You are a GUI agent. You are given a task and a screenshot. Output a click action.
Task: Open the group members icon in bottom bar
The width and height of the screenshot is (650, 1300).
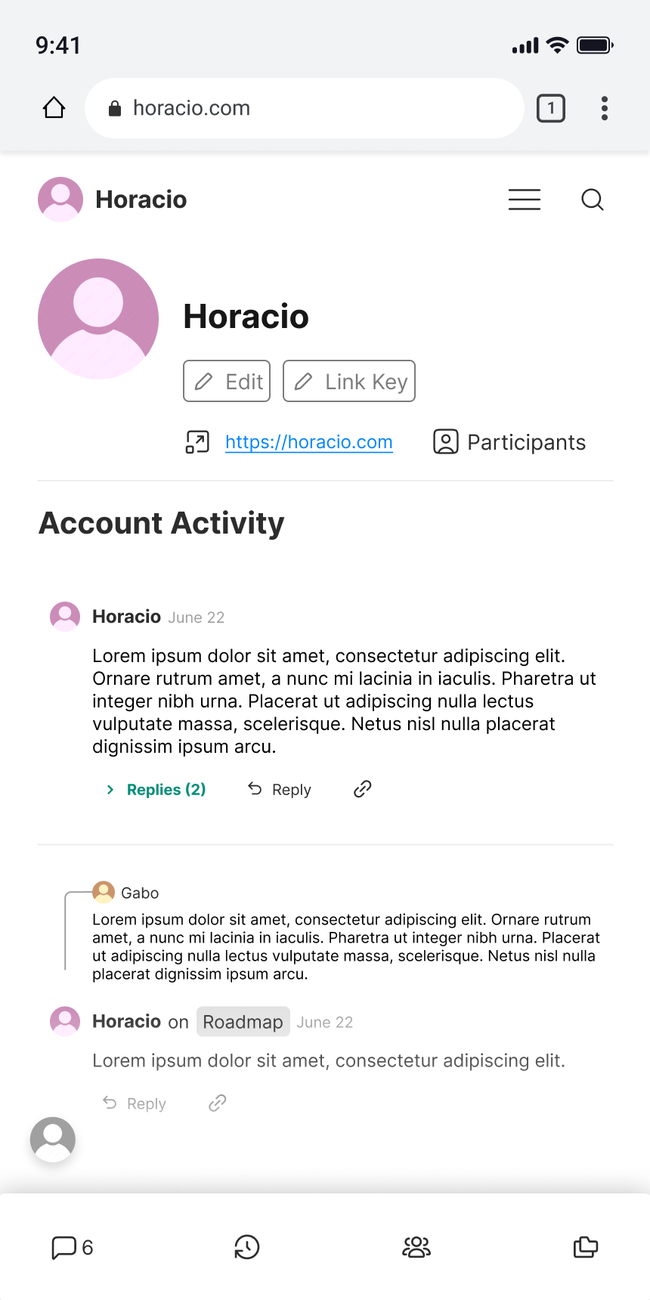tap(416, 1247)
